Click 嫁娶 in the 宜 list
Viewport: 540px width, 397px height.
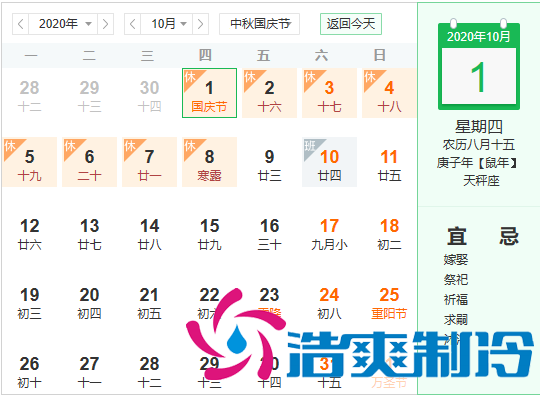(456, 260)
